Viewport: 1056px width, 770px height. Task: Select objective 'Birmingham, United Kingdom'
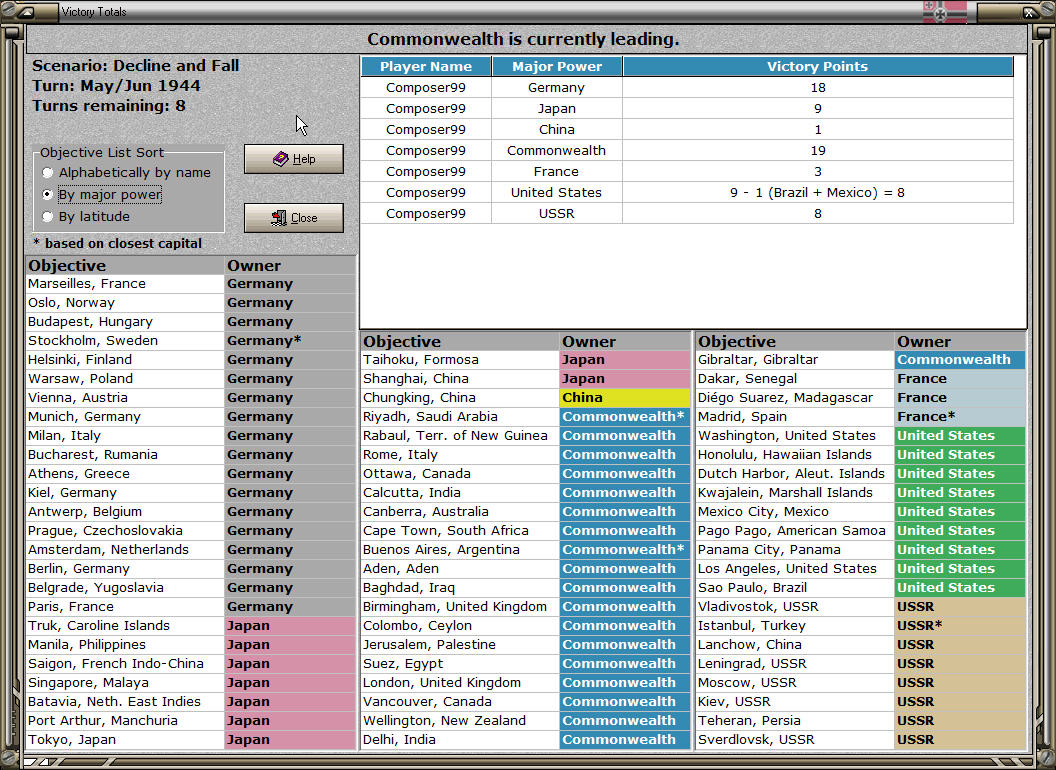460,606
